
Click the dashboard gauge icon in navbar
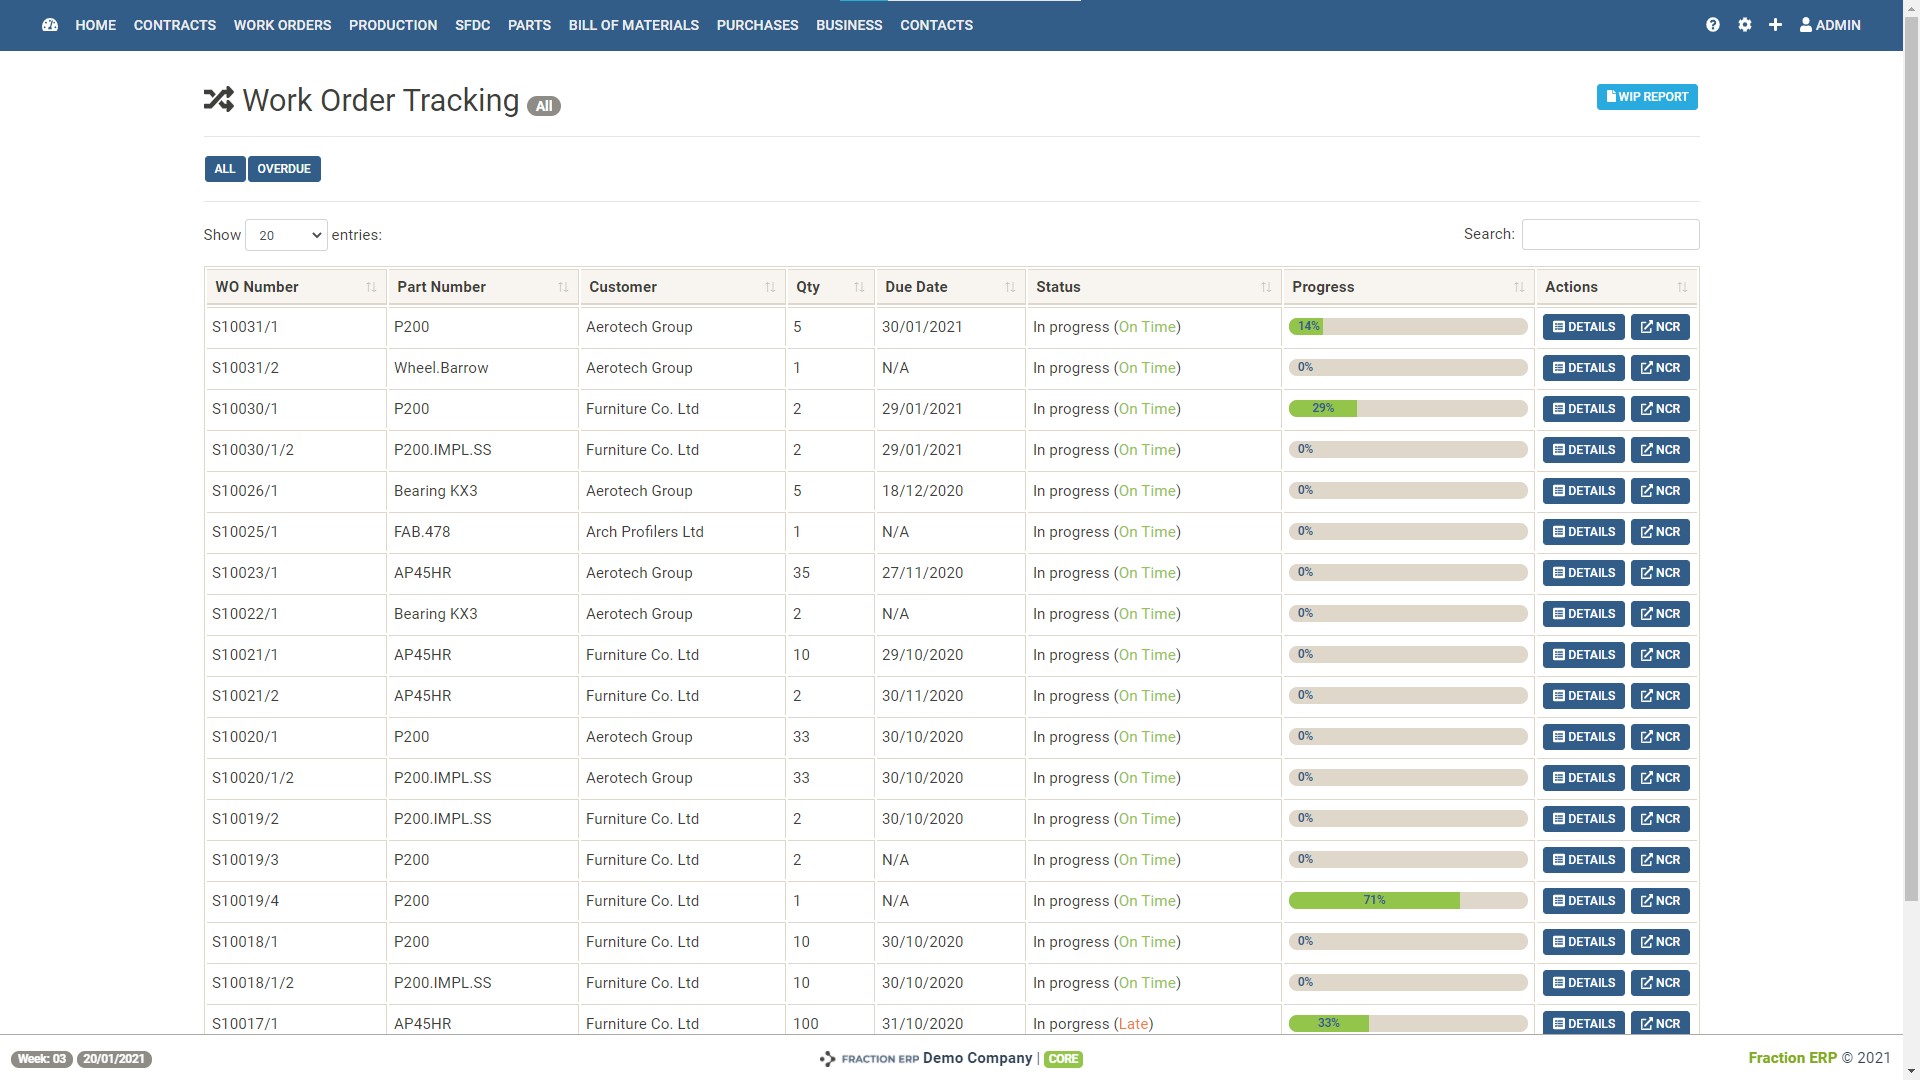pyautogui.click(x=50, y=25)
